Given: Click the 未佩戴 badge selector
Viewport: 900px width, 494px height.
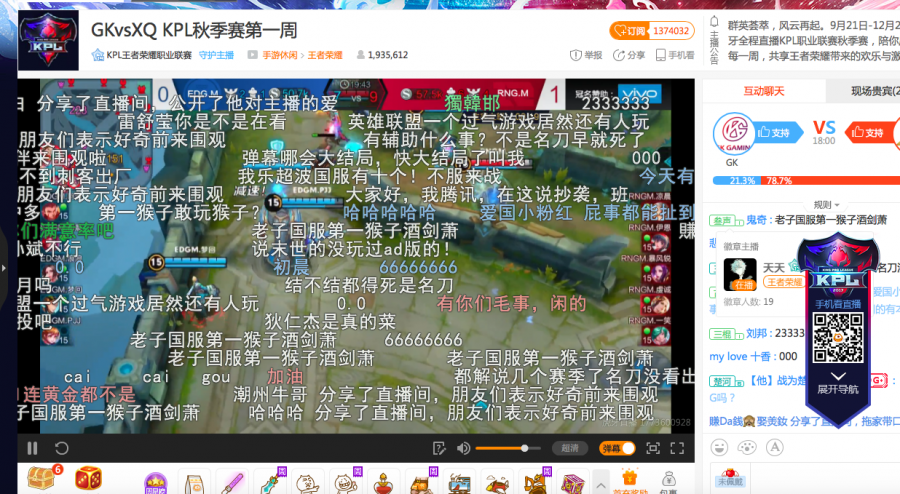Looking at the screenshot, I should pos(730,479).
